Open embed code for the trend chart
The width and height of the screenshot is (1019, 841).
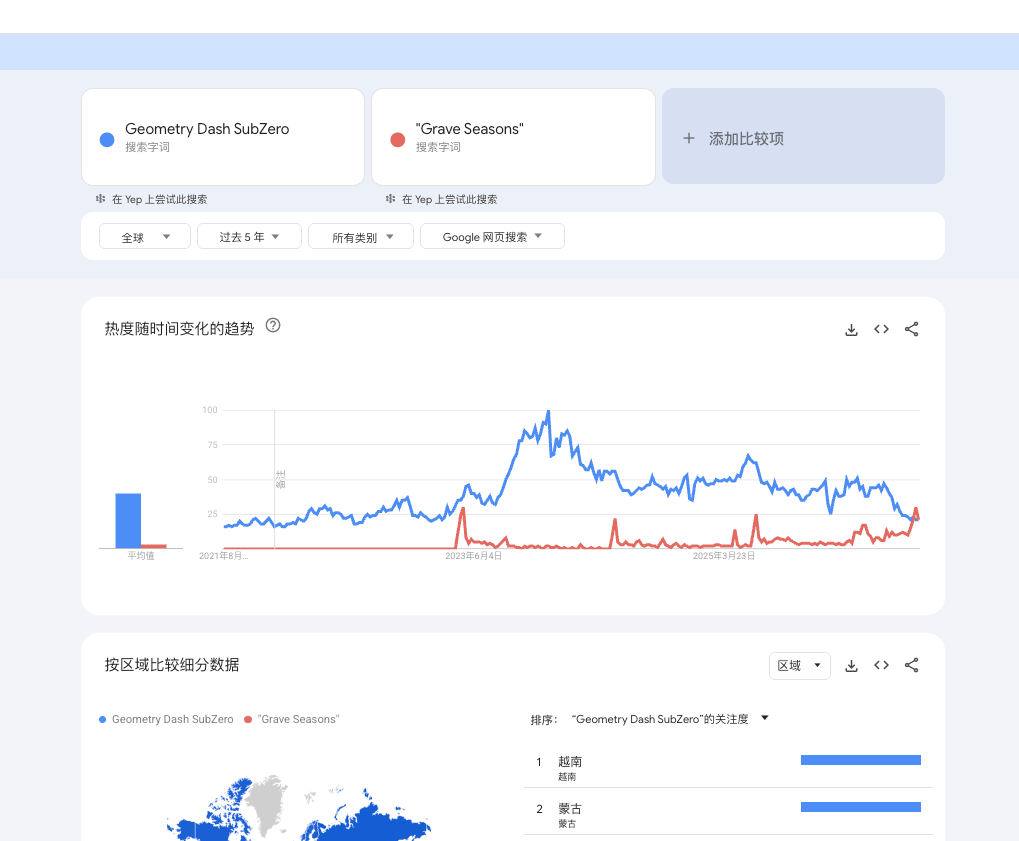point(881,330)
